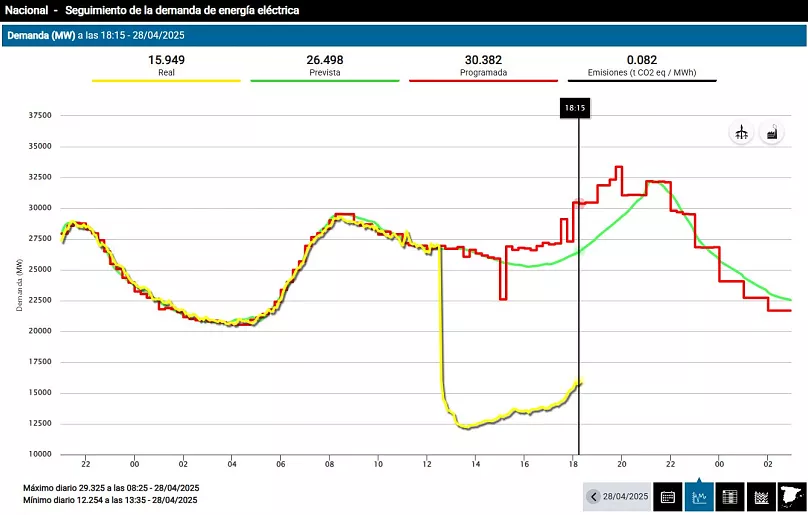Viewport: 808px width, 515px height.
Task: Click the factory emissions icon
Action: pos(771,133)
